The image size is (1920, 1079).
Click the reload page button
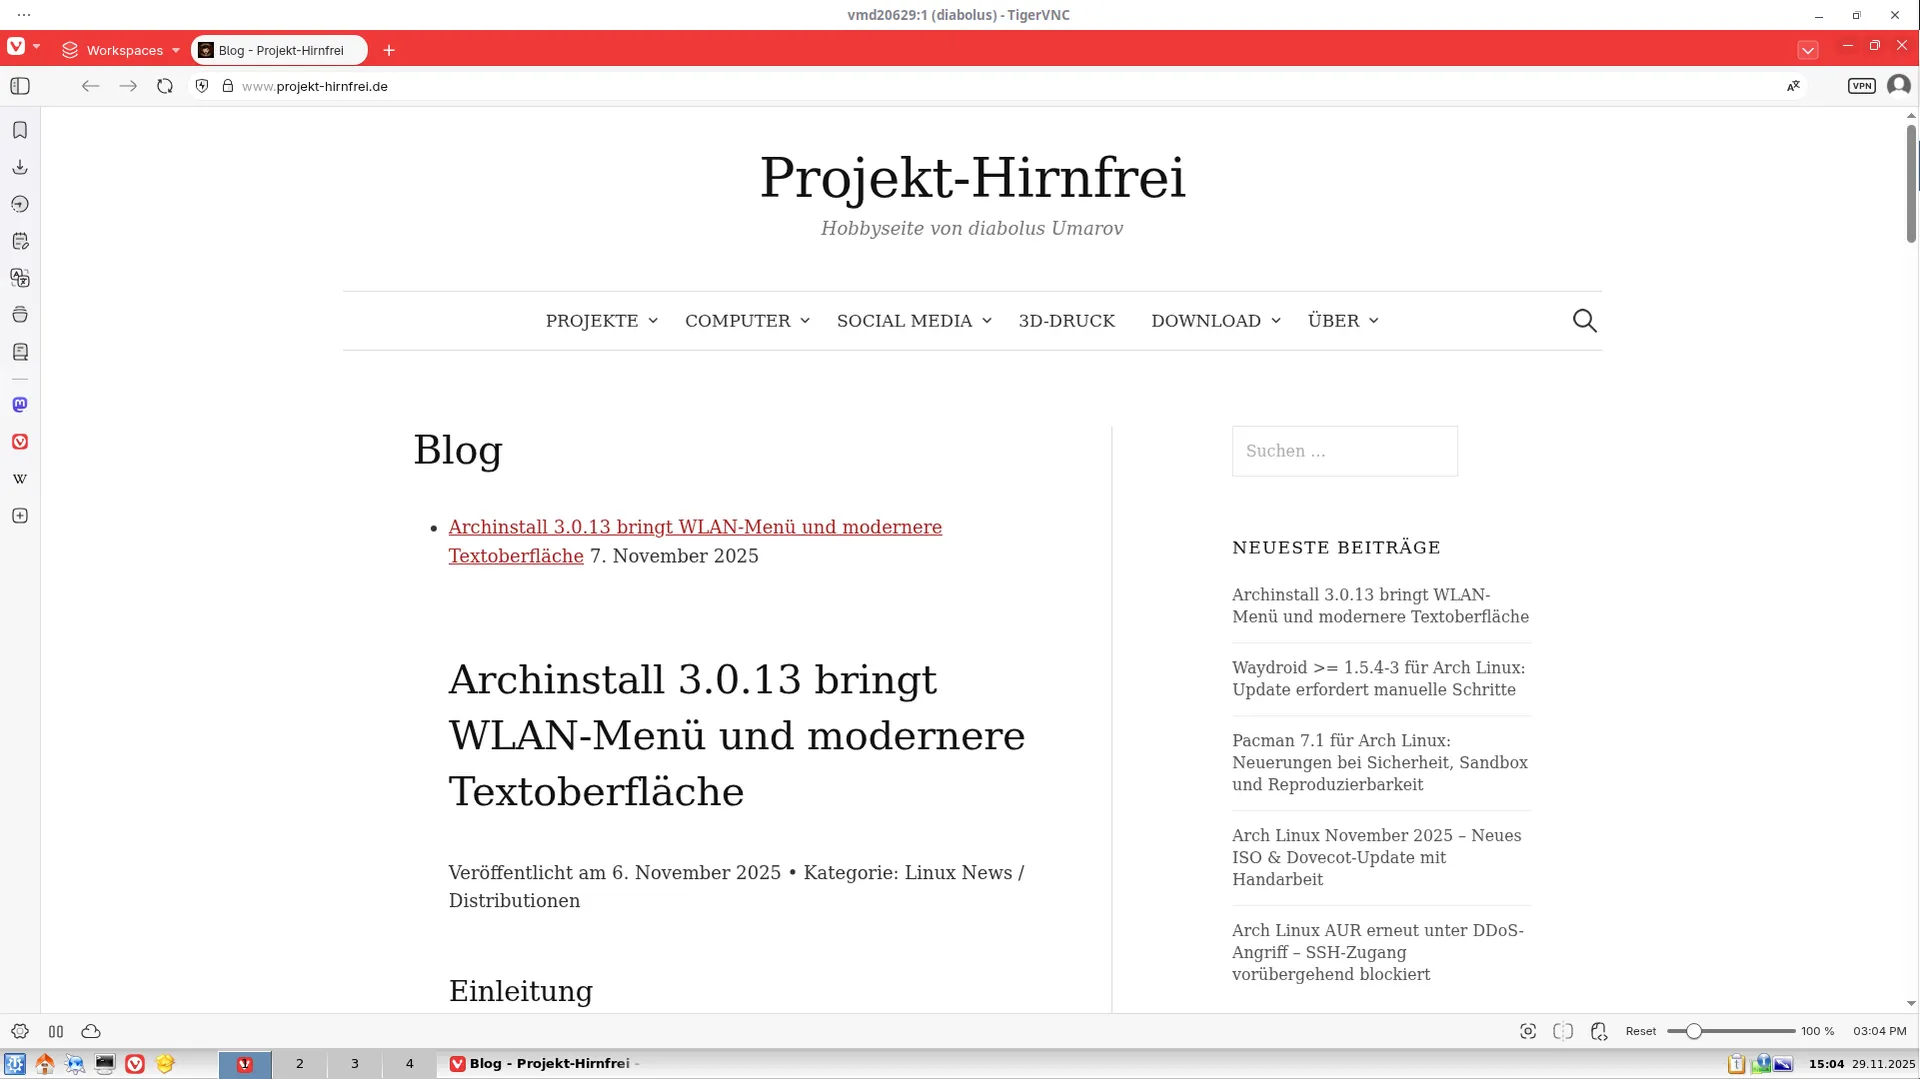coord(165,86)
